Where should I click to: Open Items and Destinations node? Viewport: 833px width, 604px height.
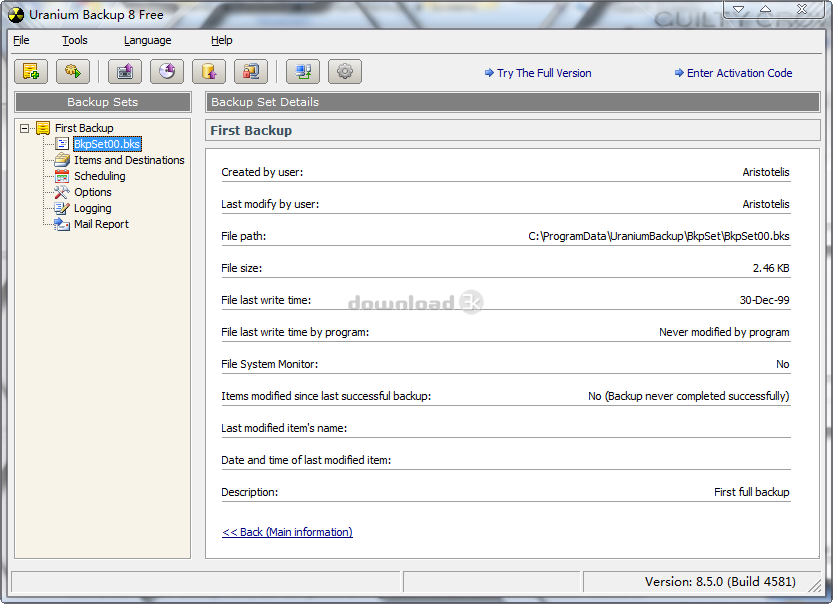[129, 160]
